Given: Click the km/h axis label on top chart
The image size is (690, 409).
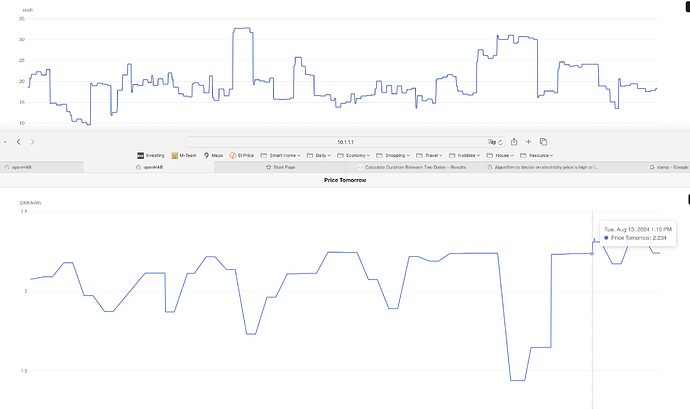Looking at the screenshot, I should click(28, 10).
